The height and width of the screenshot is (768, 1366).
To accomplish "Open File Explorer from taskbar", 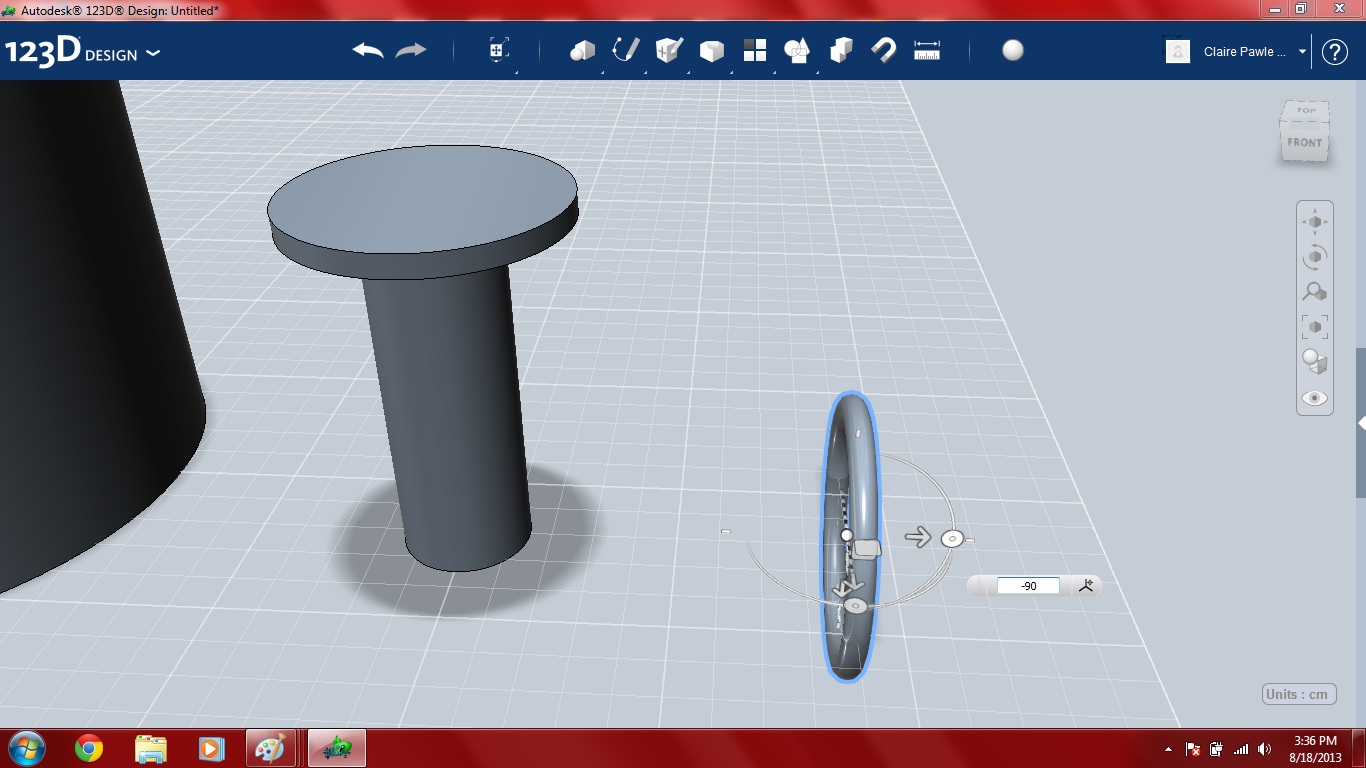I will [150, 748].
